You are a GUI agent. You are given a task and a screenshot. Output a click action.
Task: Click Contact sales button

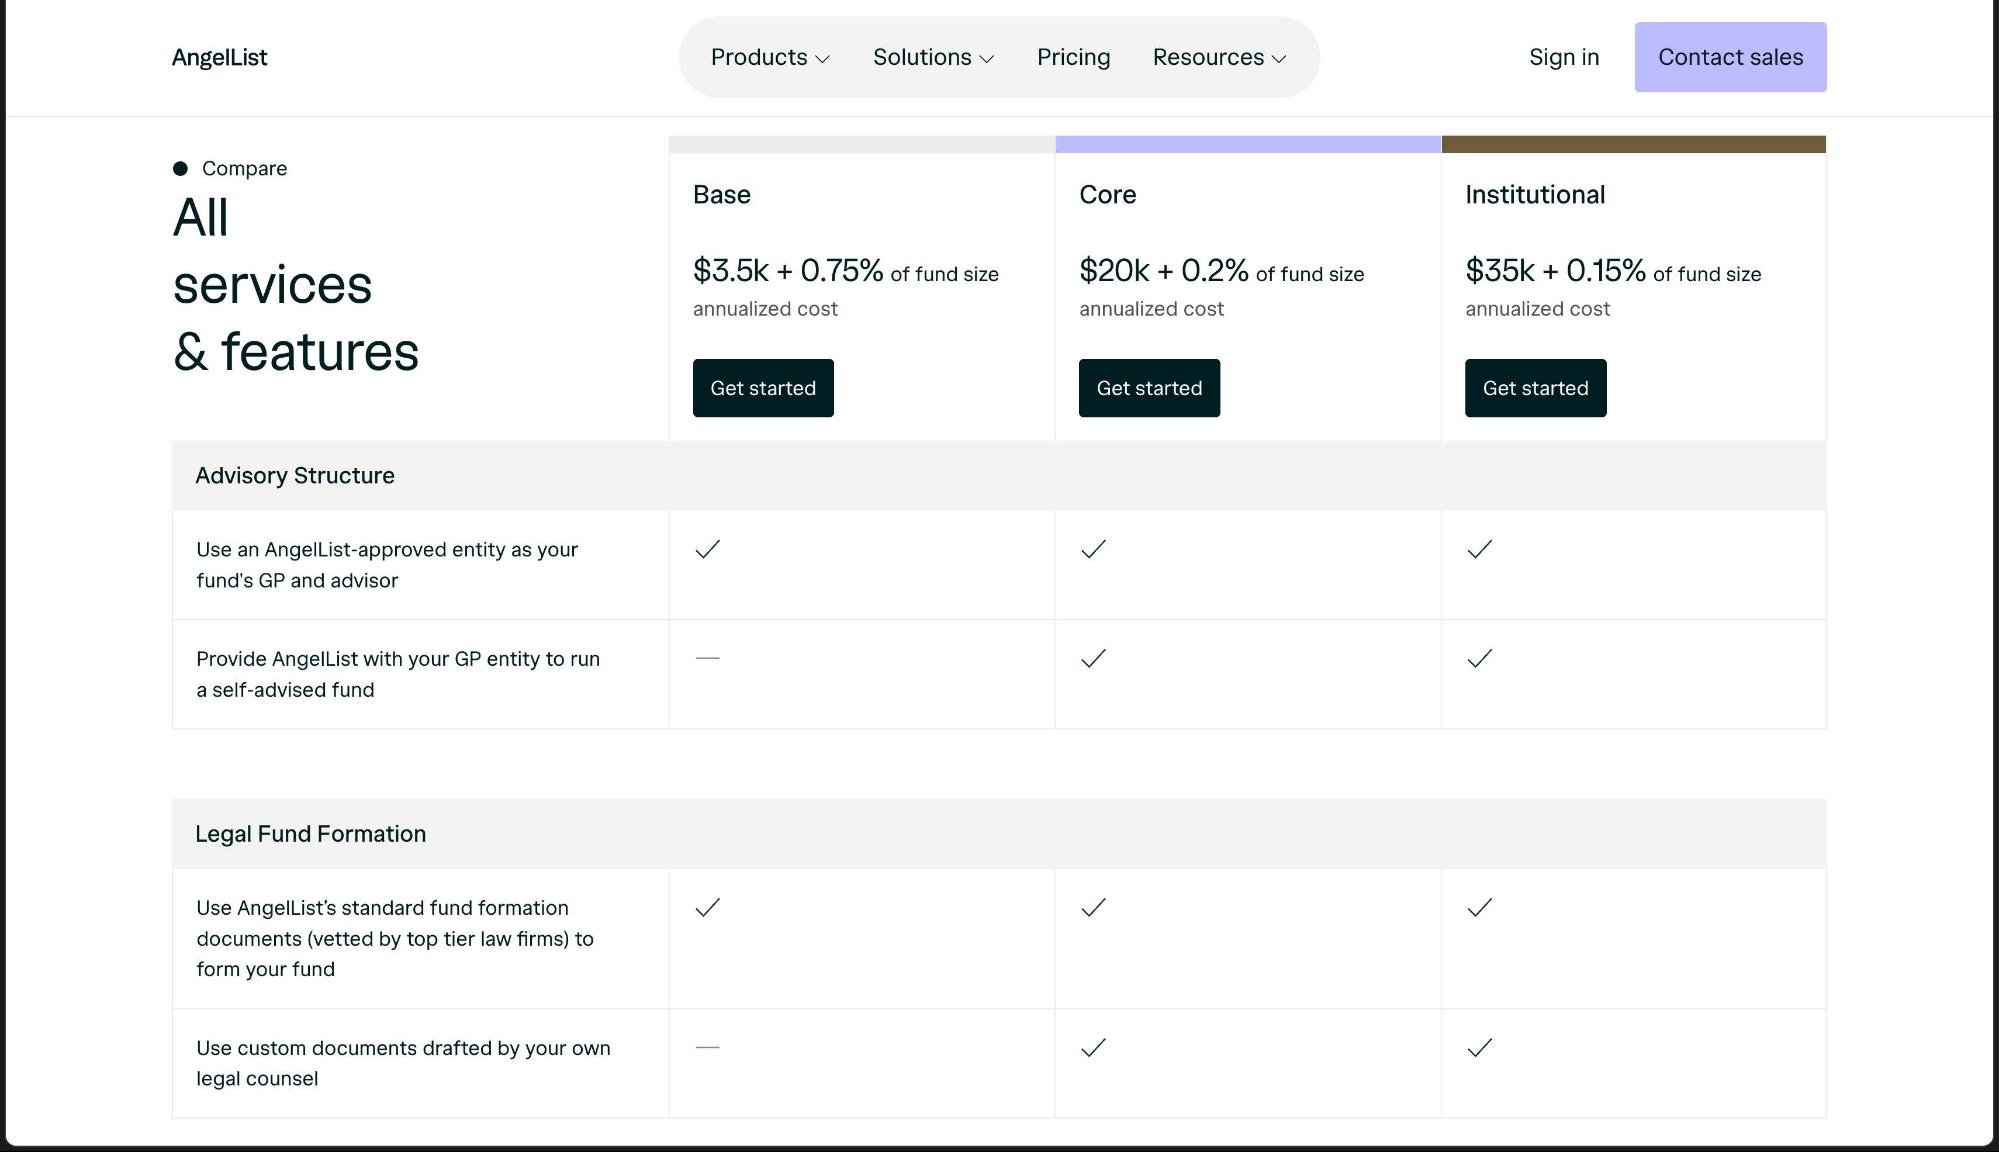pyautogui.click(x=1729, y=57)
